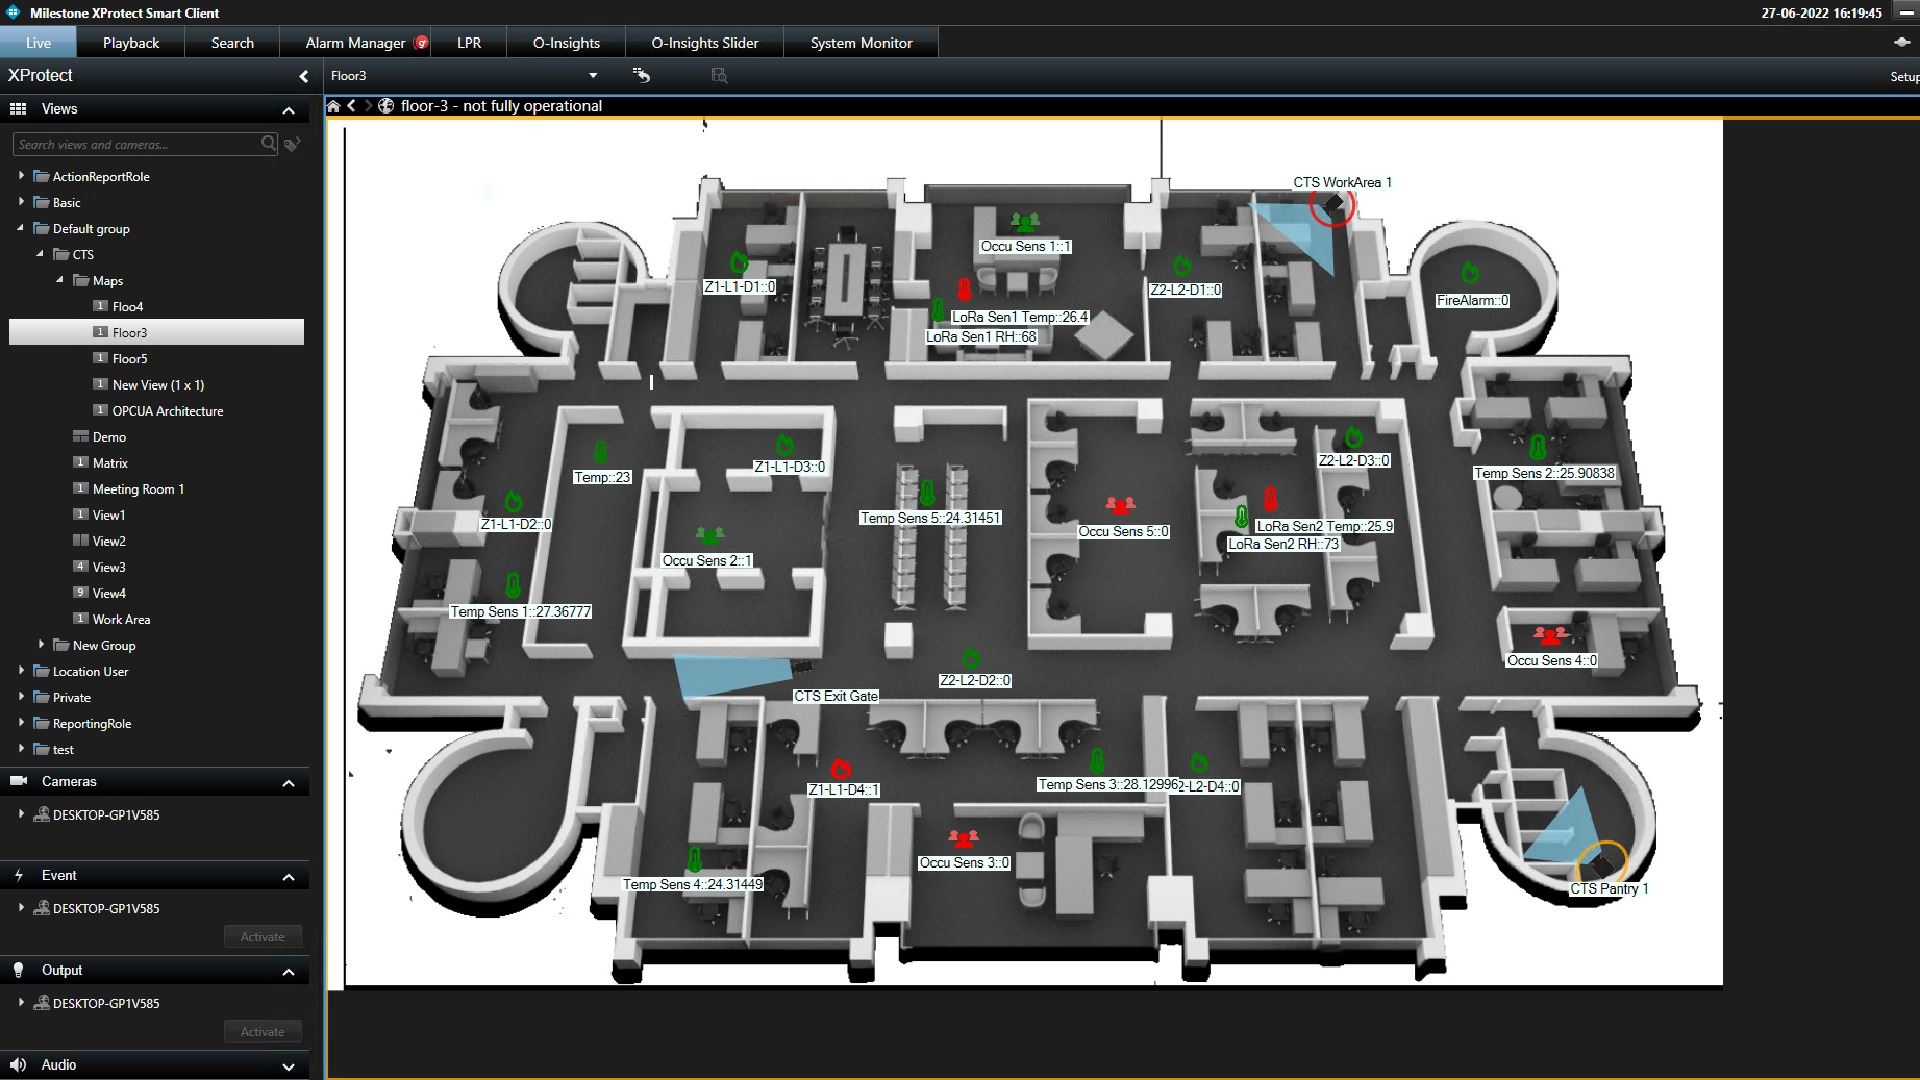Click the green Occu Sens 2 people icon

click(710, 535)
